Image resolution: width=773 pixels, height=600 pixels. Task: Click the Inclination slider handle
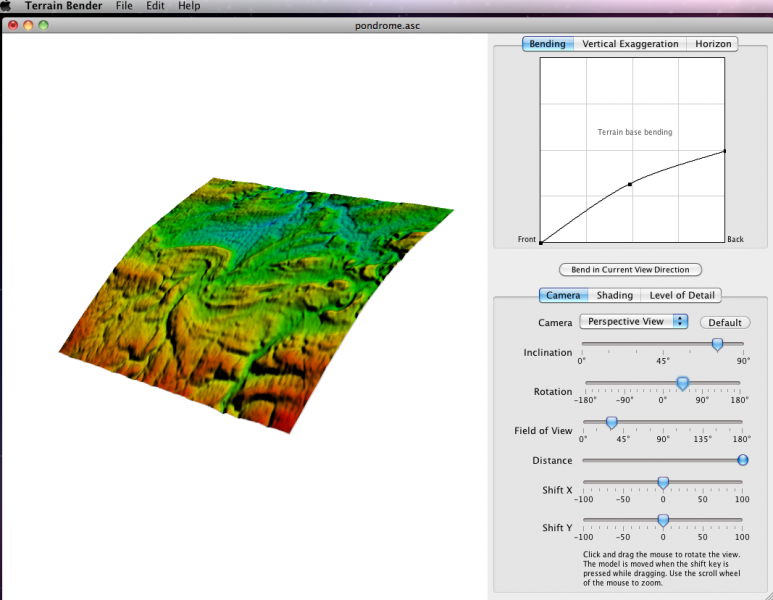[x=717, y=344]
